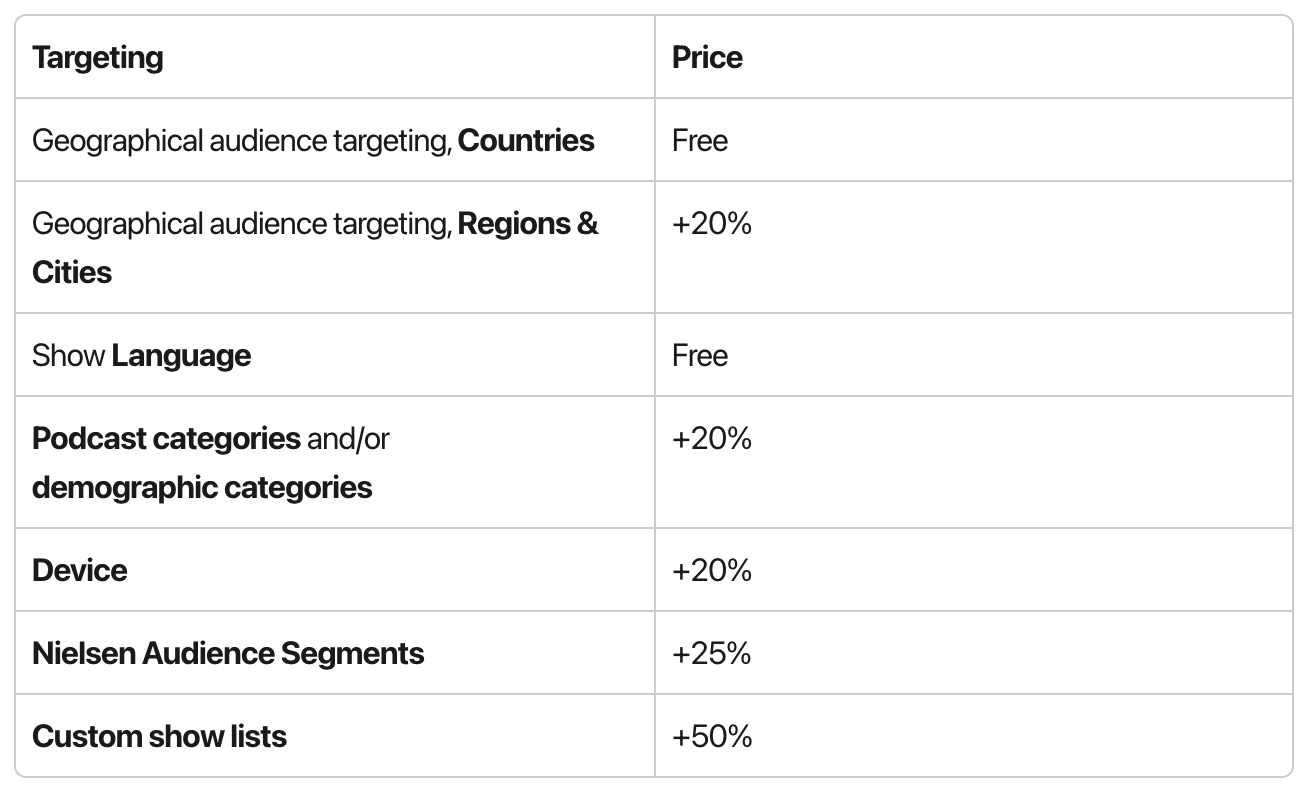
Task: Click the demographic categories text
Action: [202, 487]
